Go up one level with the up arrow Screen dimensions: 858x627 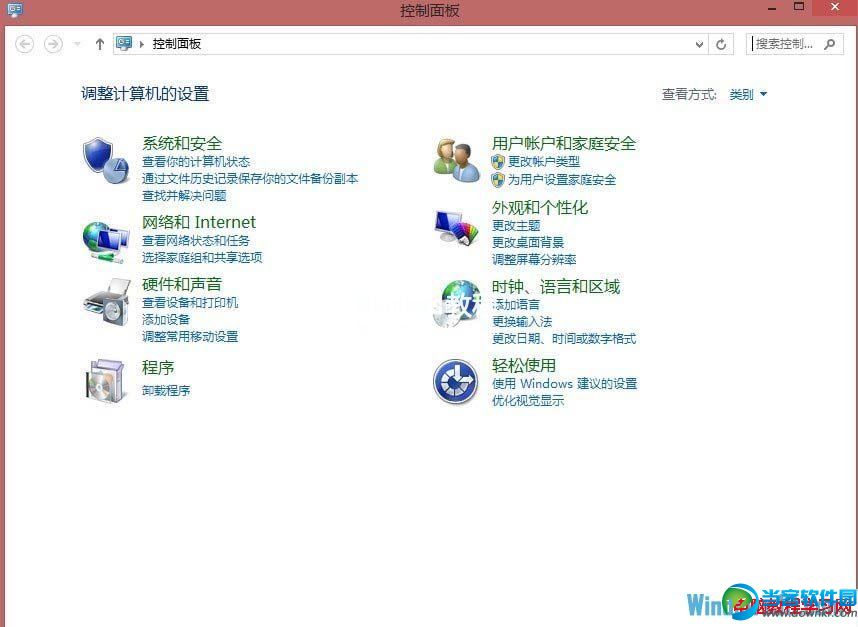[100, 44]
